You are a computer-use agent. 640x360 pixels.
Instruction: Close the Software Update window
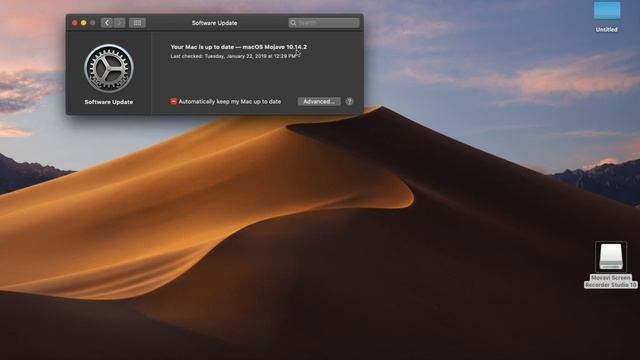pos(75,23)
